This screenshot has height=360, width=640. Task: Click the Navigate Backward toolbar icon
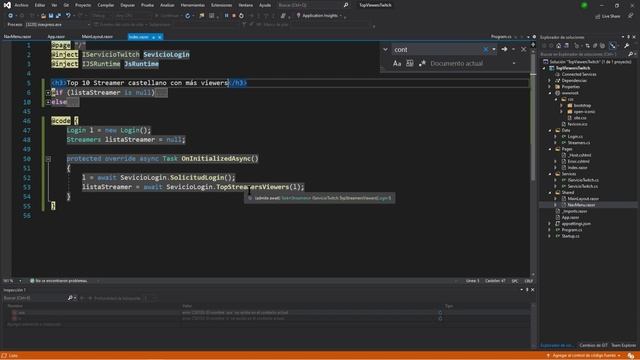[11, 16]
